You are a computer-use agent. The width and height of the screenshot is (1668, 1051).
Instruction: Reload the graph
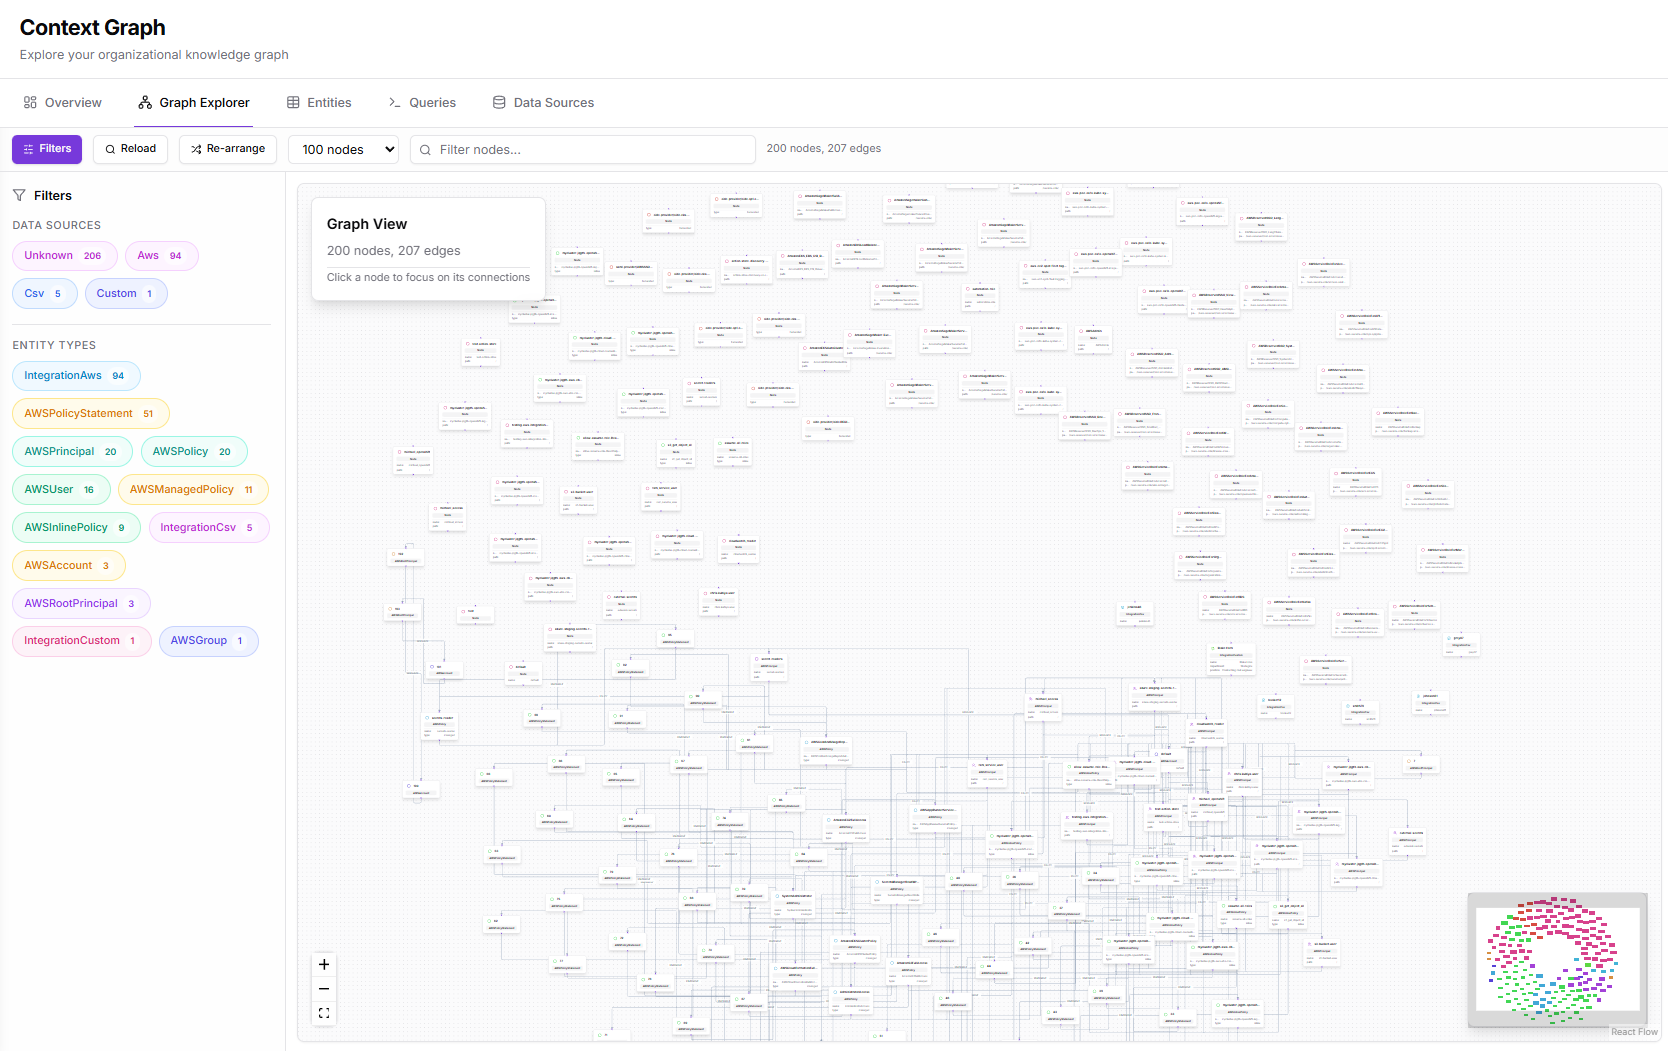(131, 149)
